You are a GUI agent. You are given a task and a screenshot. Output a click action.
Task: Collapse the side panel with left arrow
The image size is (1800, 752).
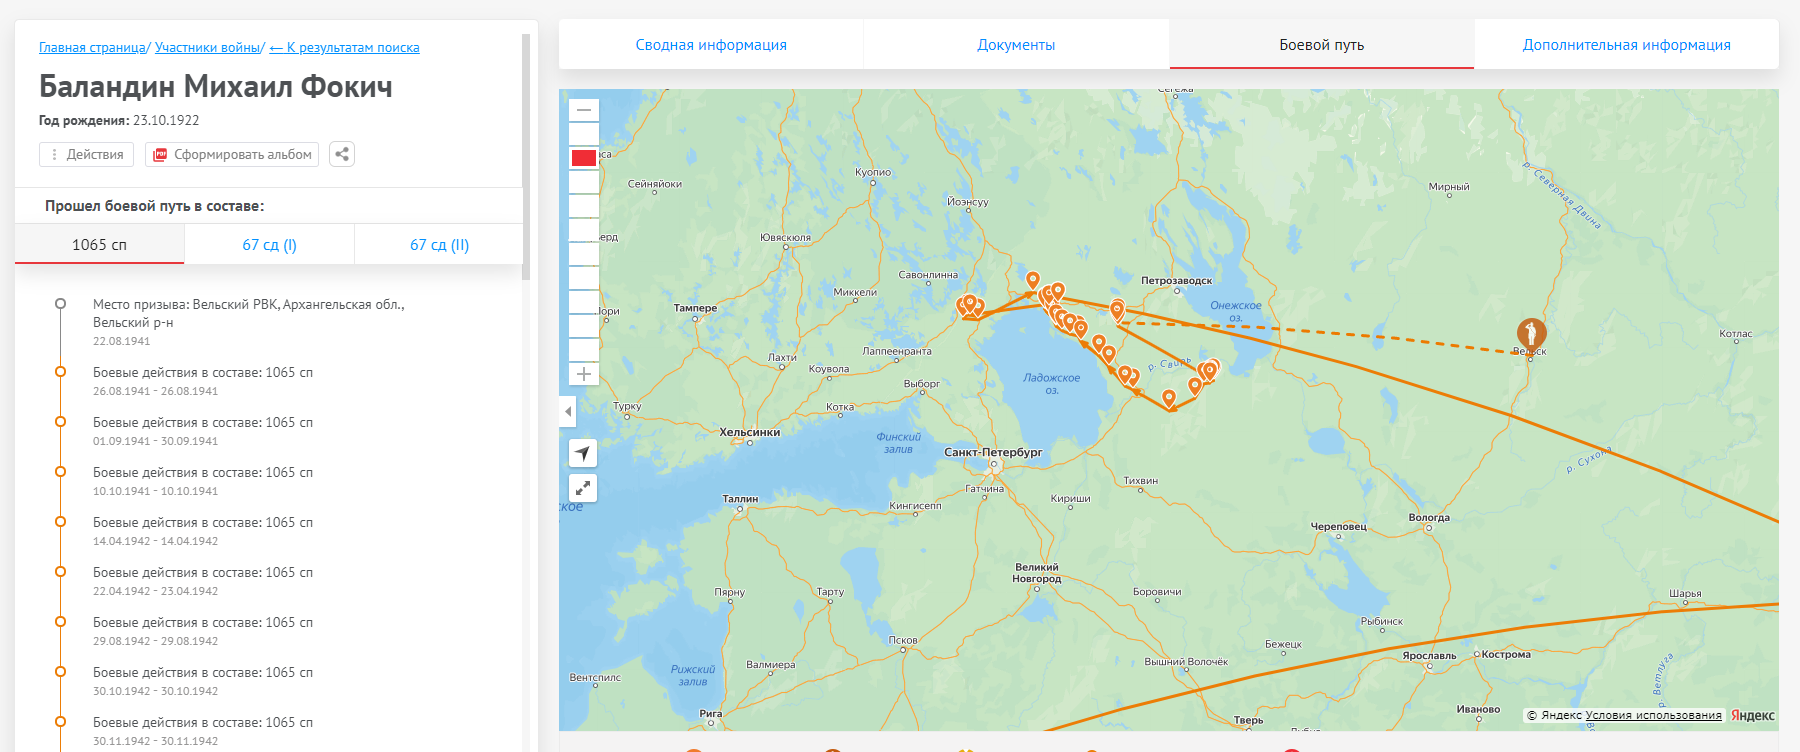568,411
